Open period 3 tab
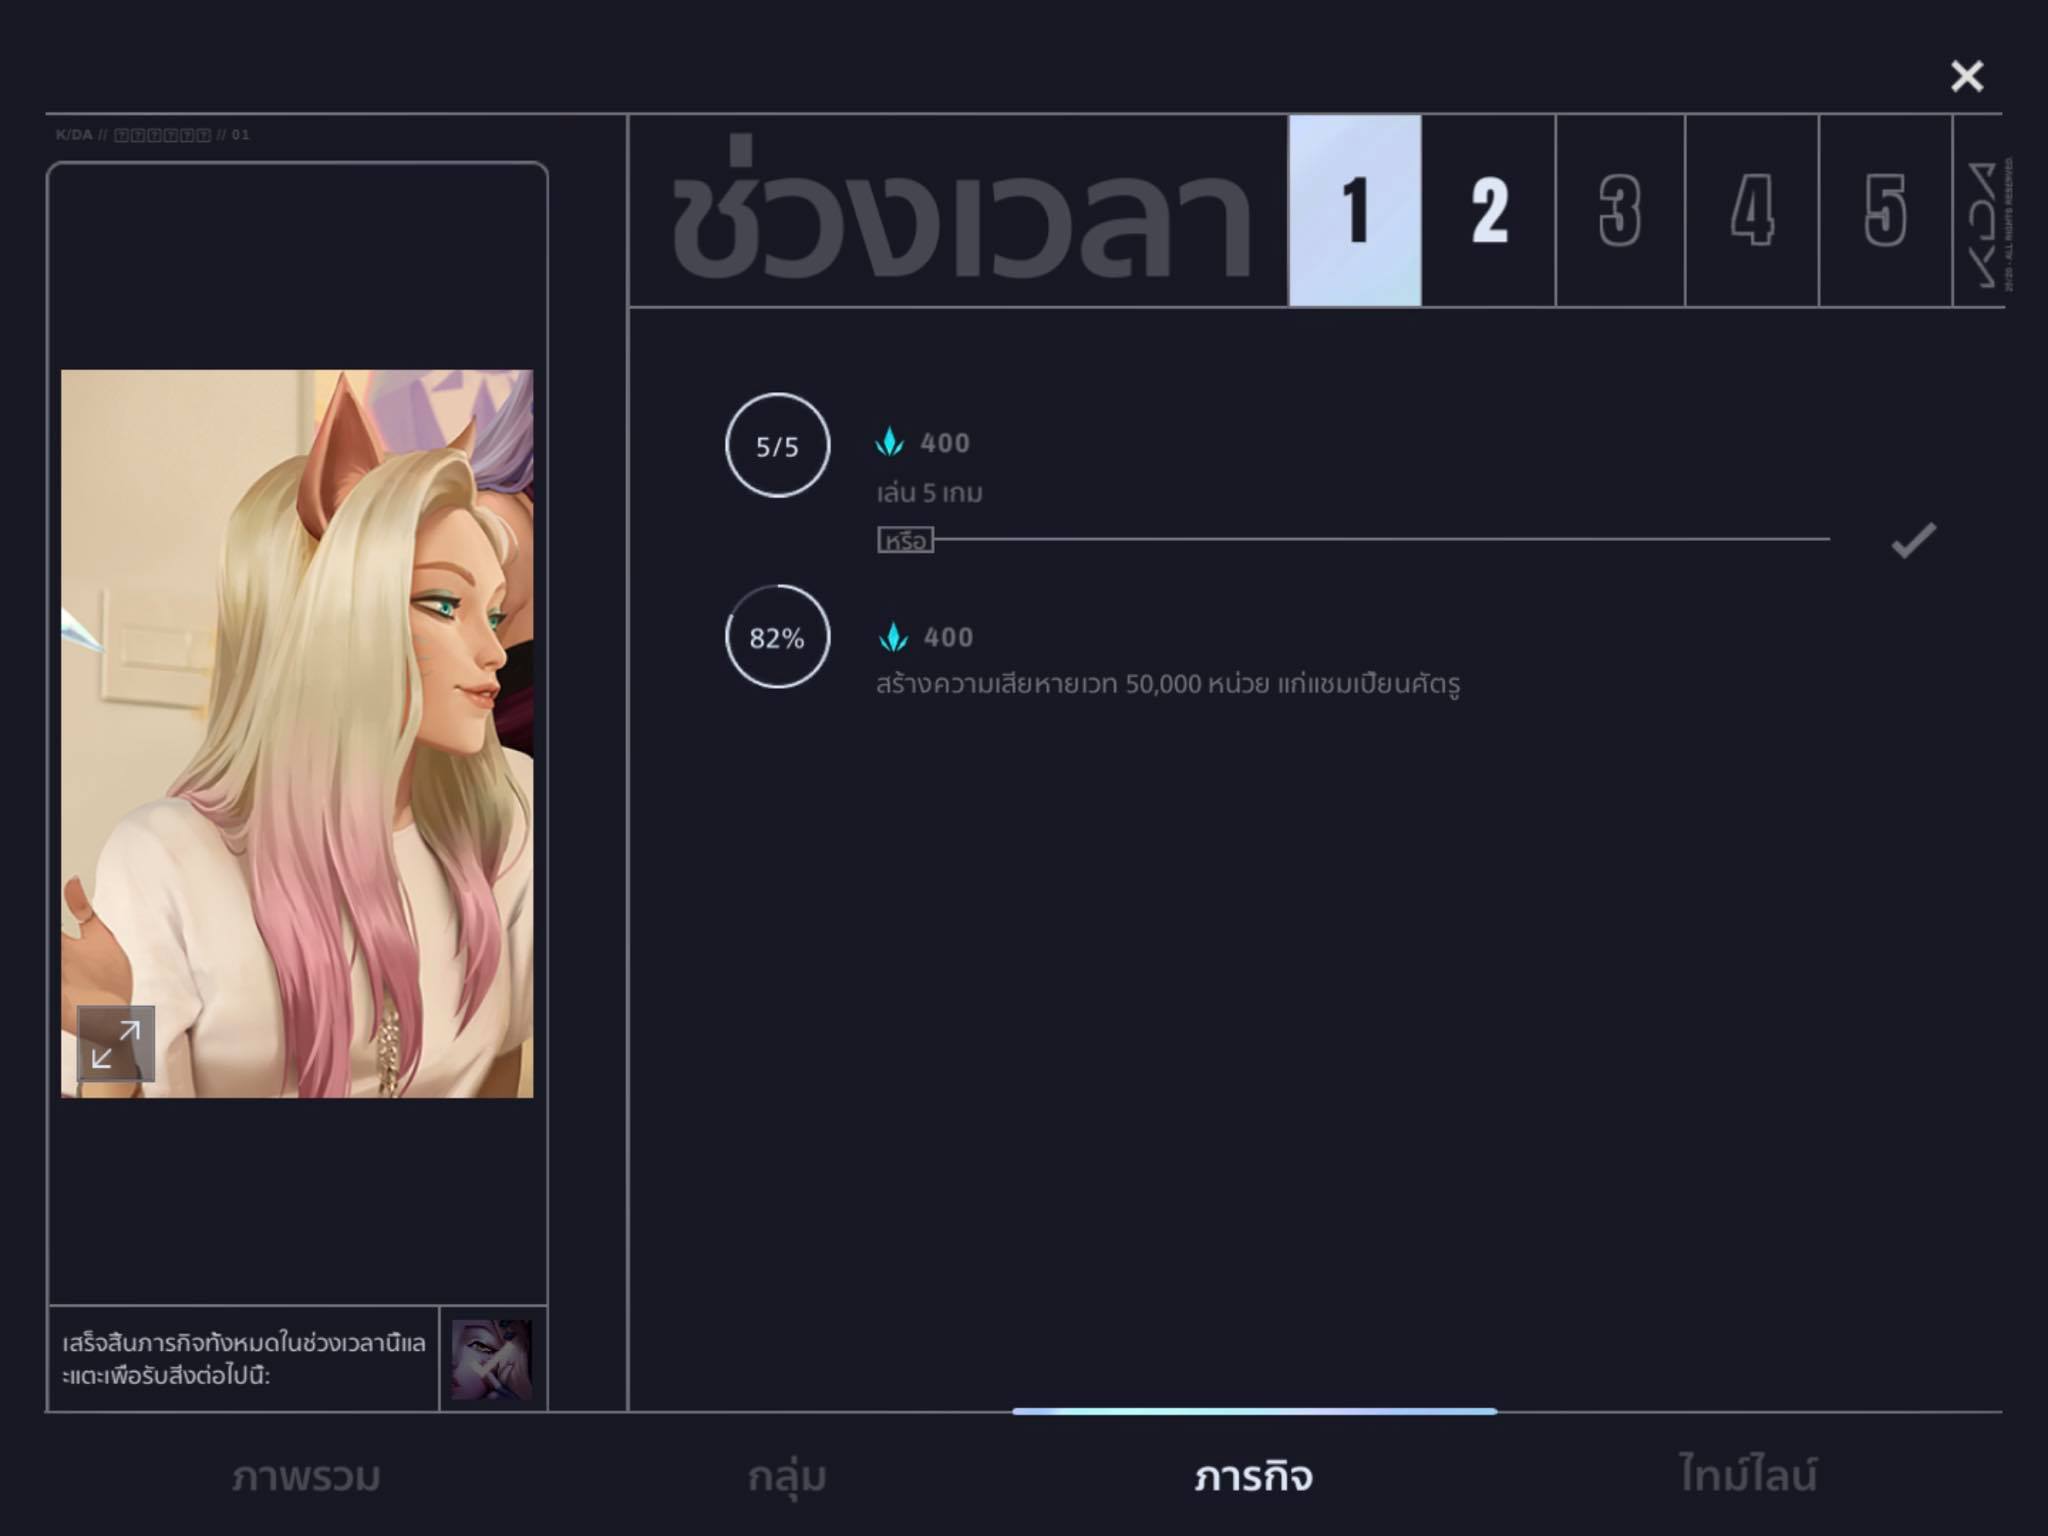 [x=1620, y=210]
